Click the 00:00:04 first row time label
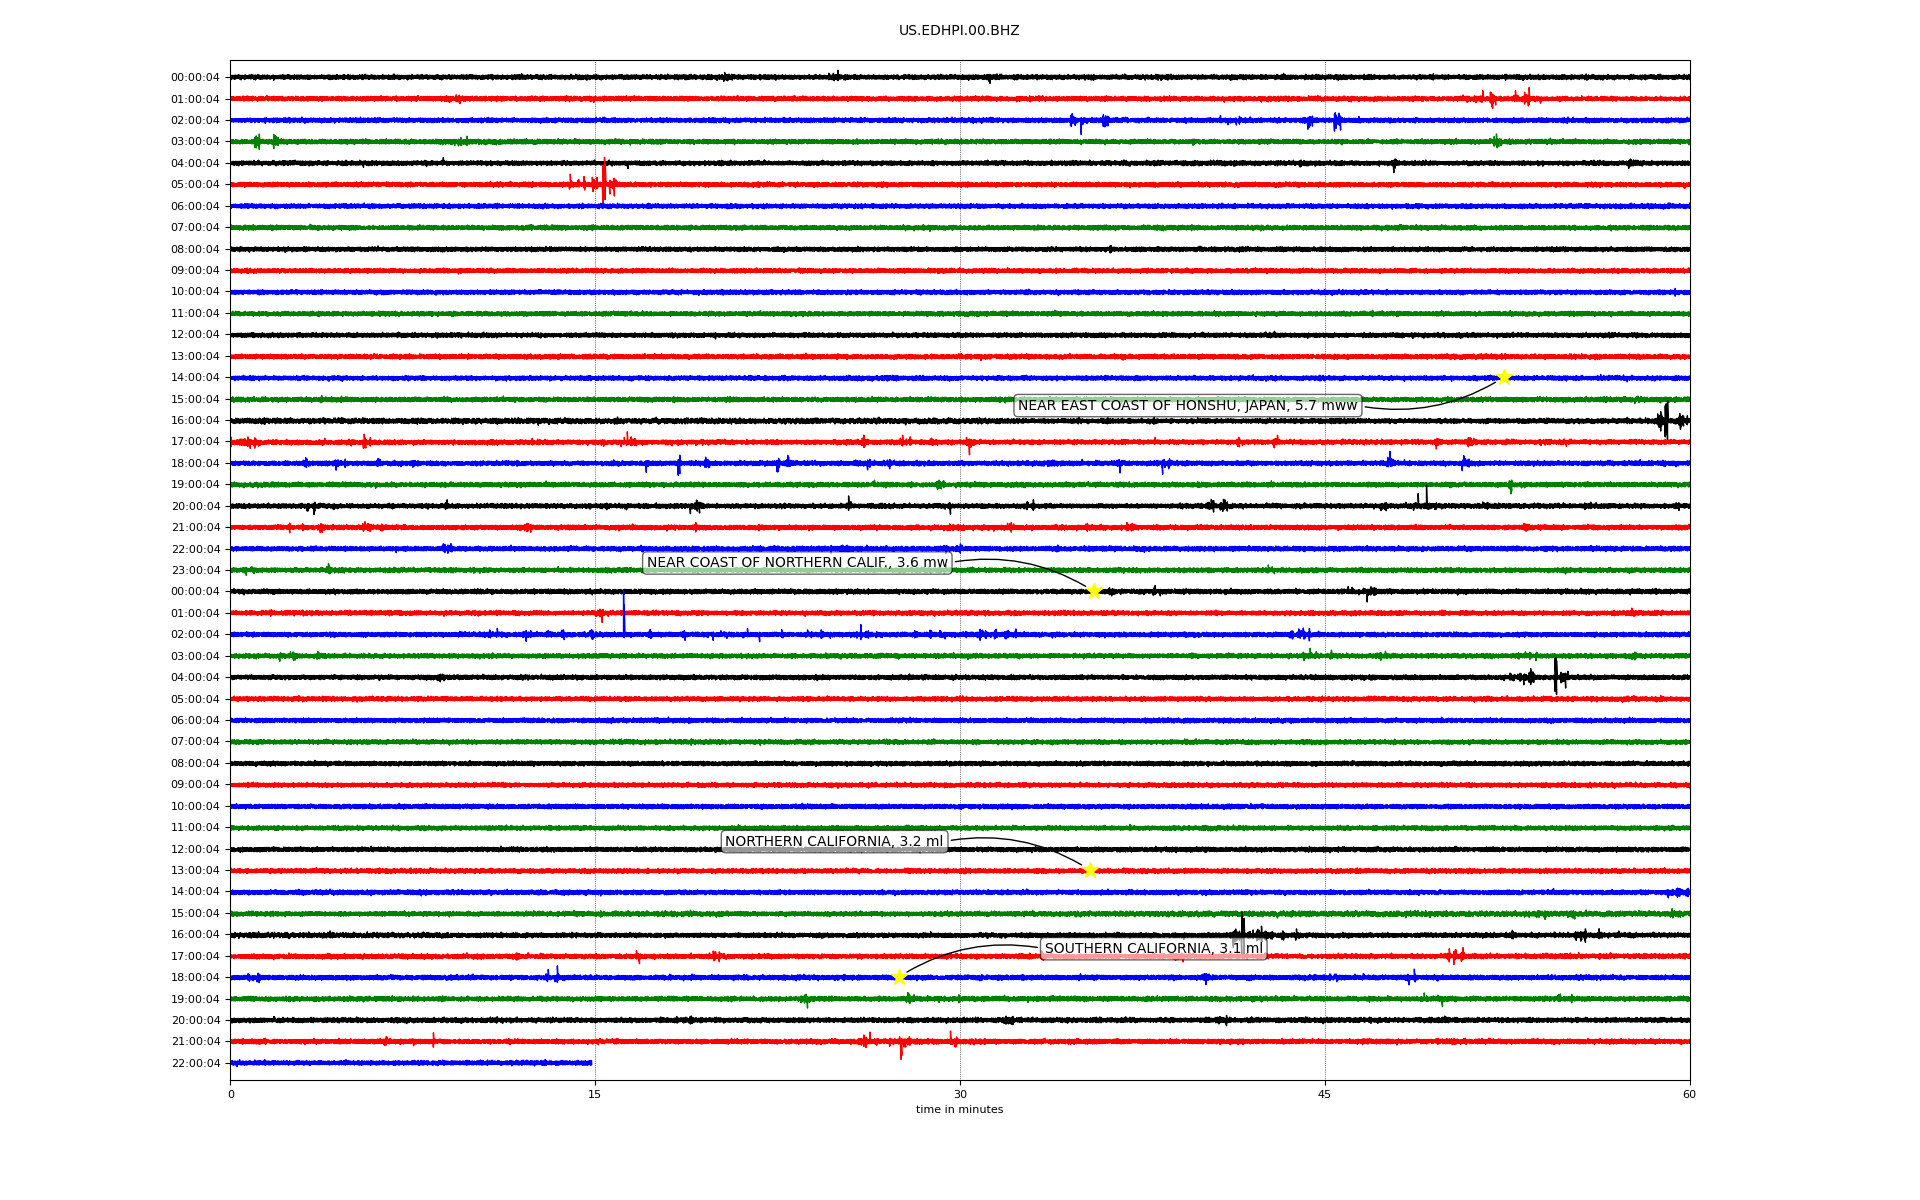The image size is (1920, 1200). coord(195,77)
